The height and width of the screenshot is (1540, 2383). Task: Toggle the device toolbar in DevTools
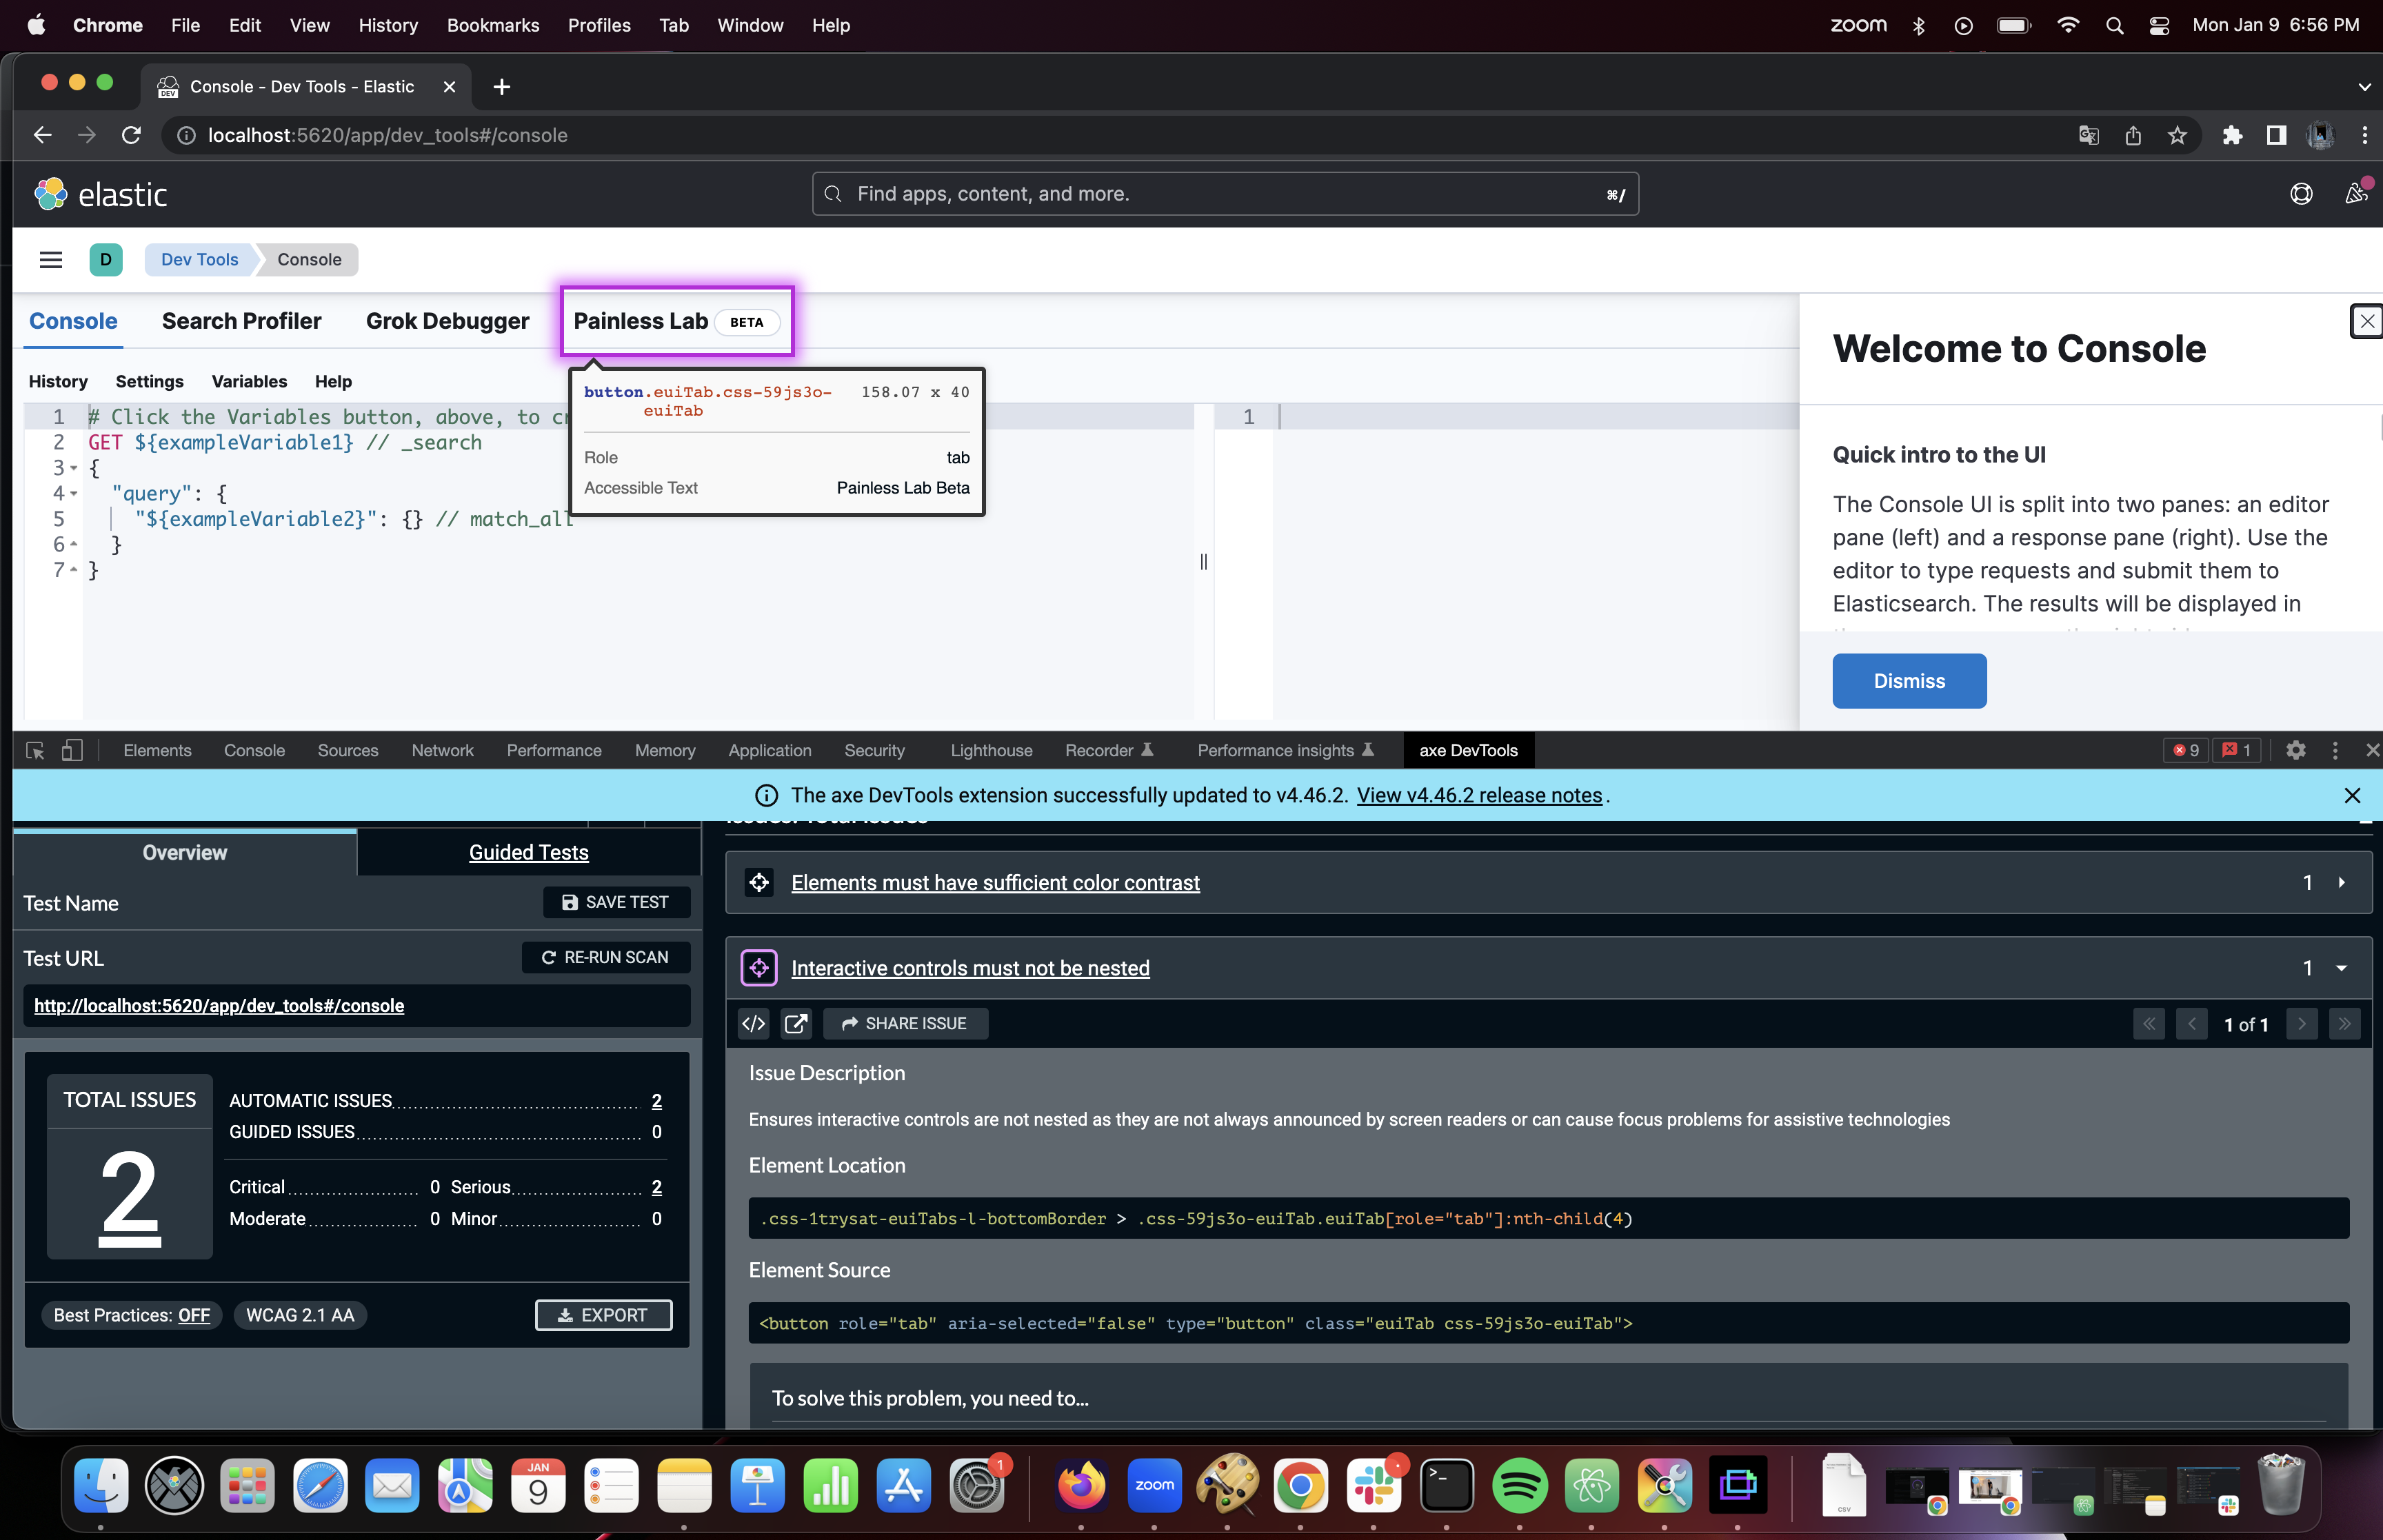(x=72, y=750)
